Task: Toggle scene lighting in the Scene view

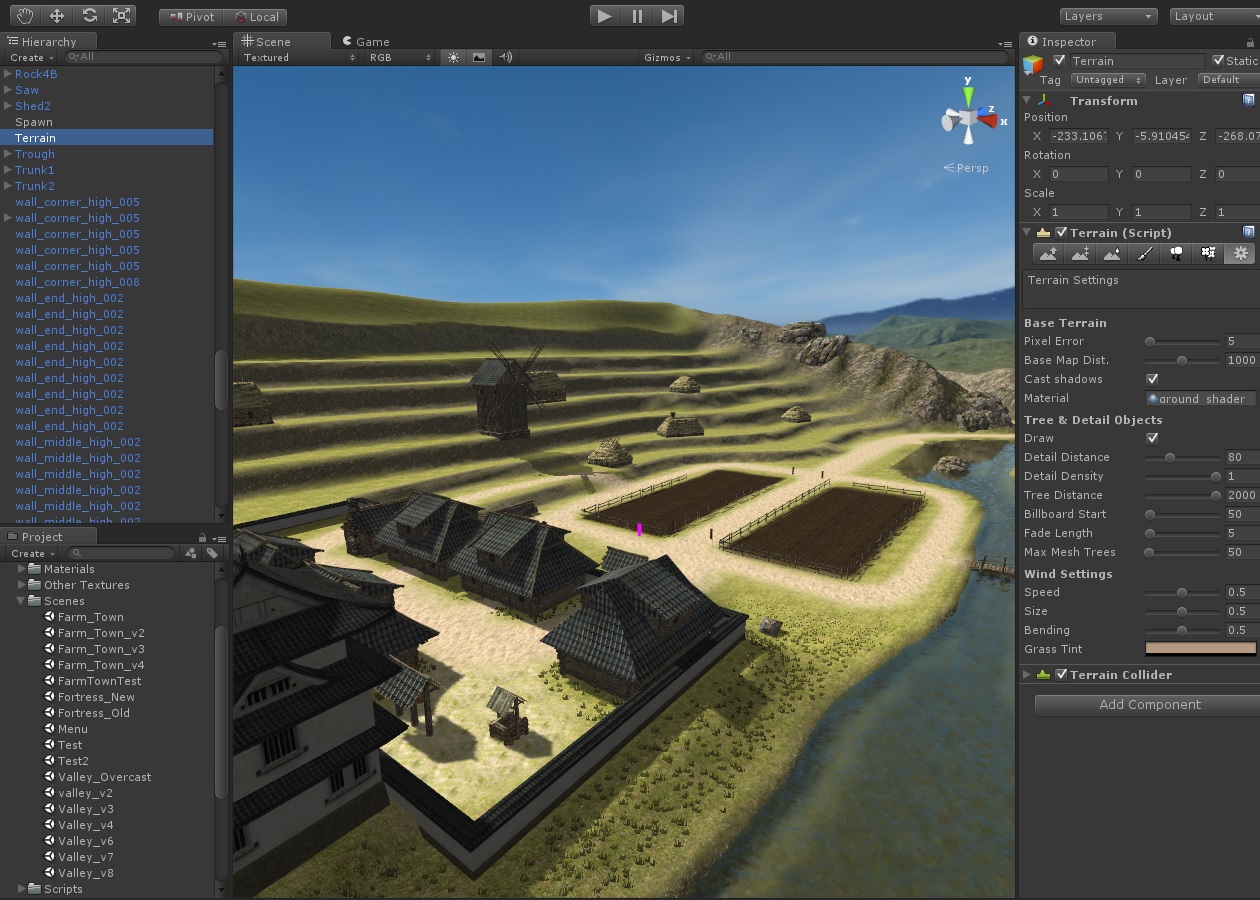Action: (452, 57)
